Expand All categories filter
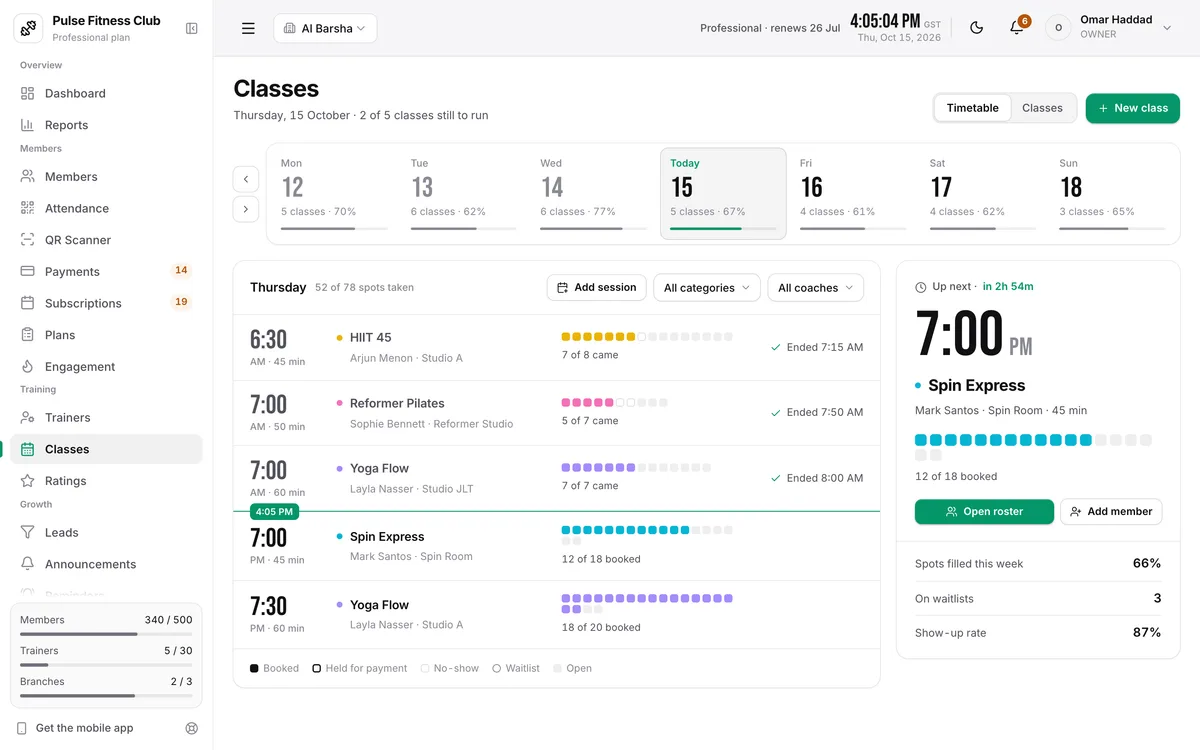Viewport: 1200px width, 750px height. (x=707, y=288)
